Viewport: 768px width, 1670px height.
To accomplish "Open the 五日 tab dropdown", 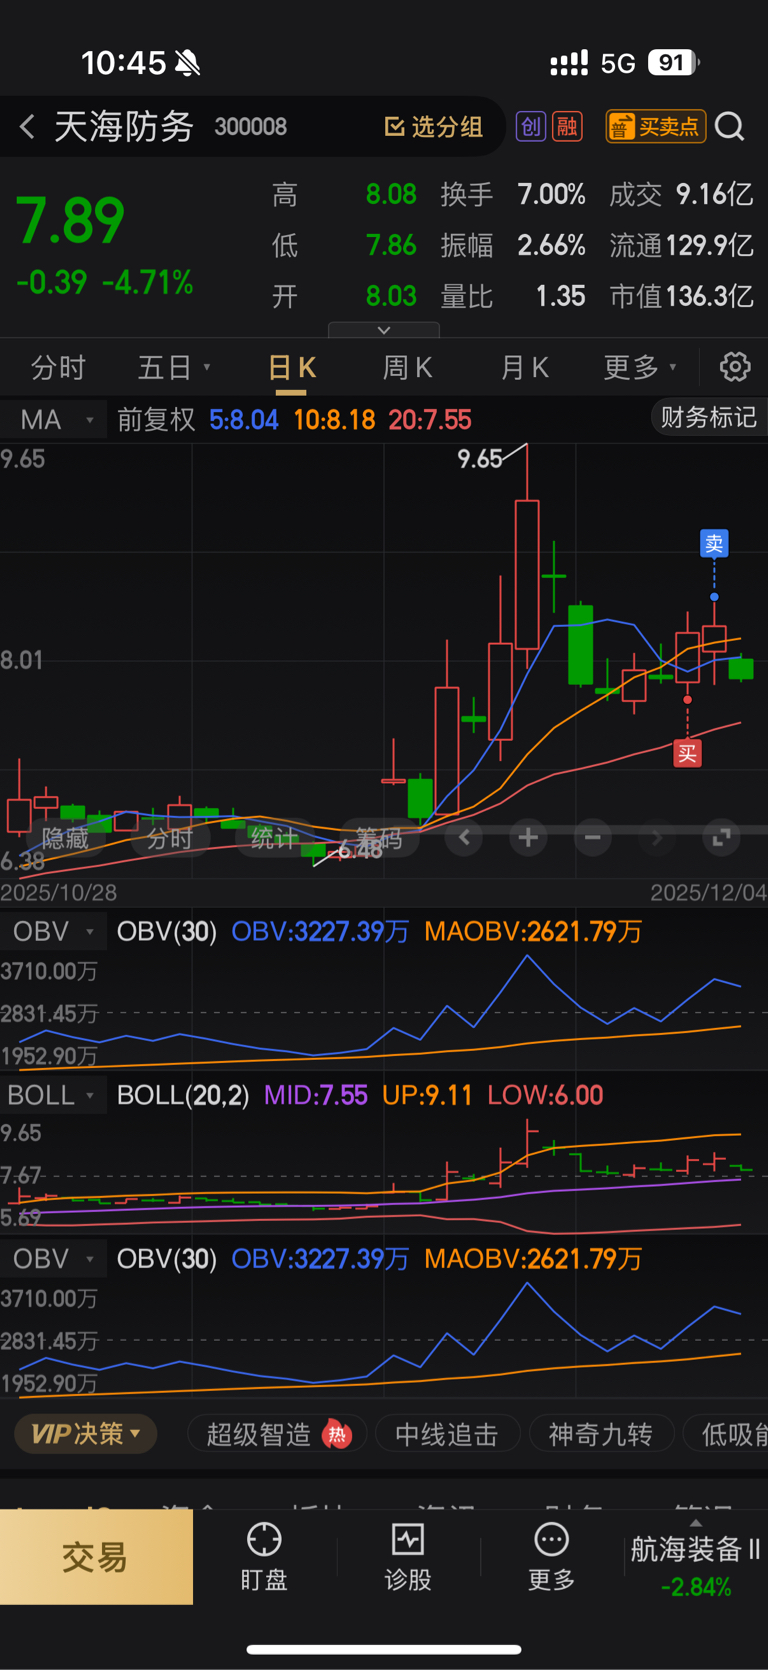I will (174, 368).
